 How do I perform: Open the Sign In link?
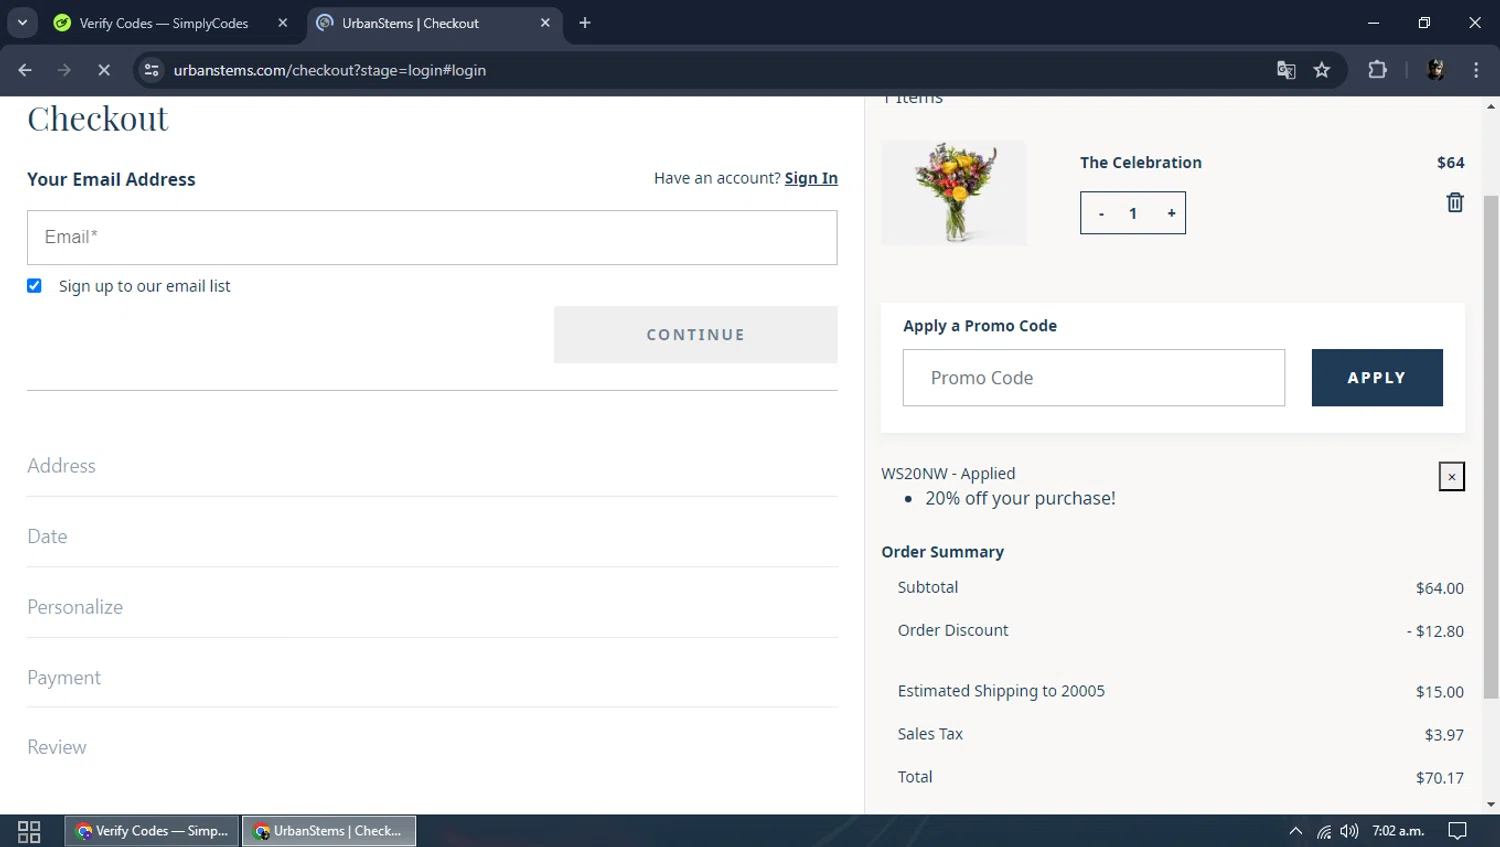(811, 178)
